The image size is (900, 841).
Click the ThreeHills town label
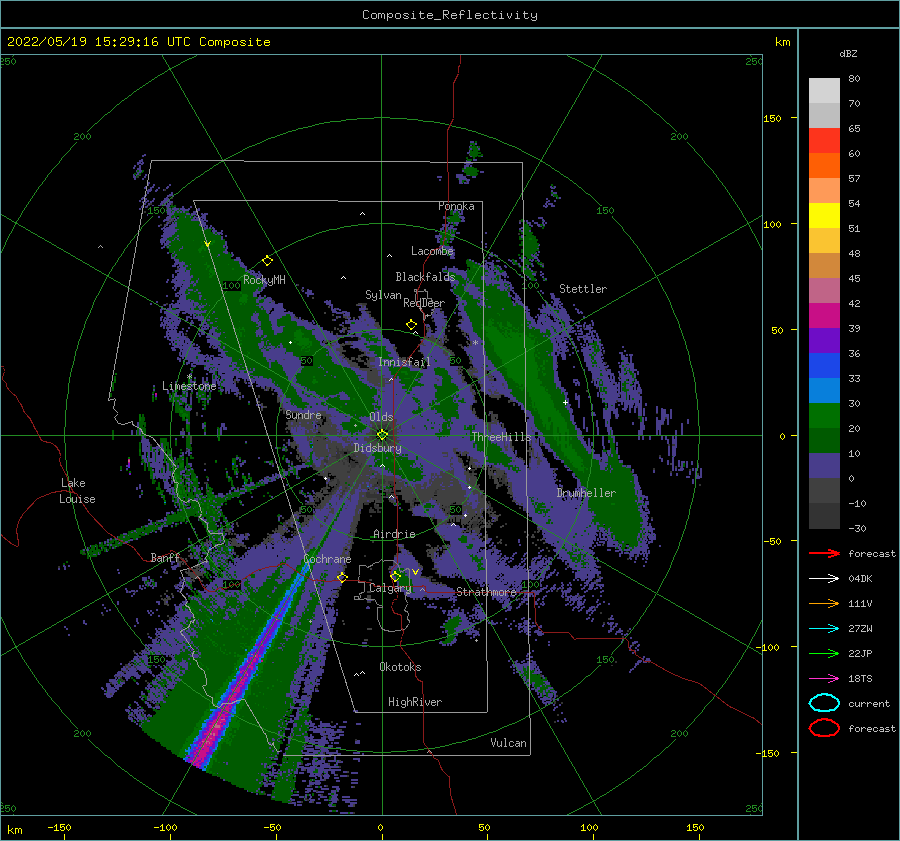coord(501,437)
